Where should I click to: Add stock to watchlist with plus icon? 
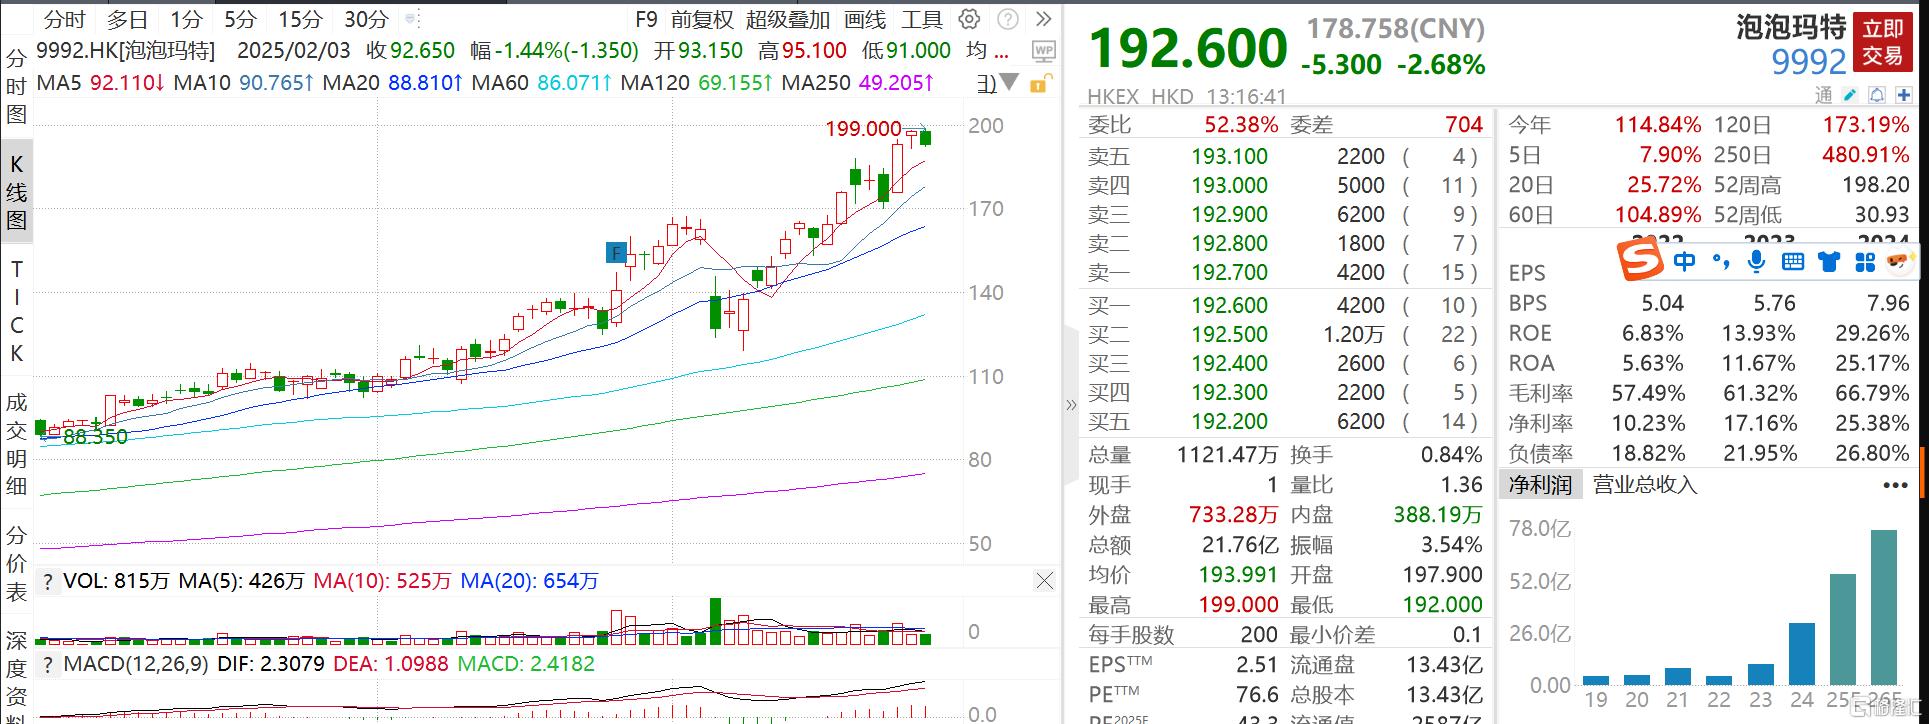(x=1902, y=95)
